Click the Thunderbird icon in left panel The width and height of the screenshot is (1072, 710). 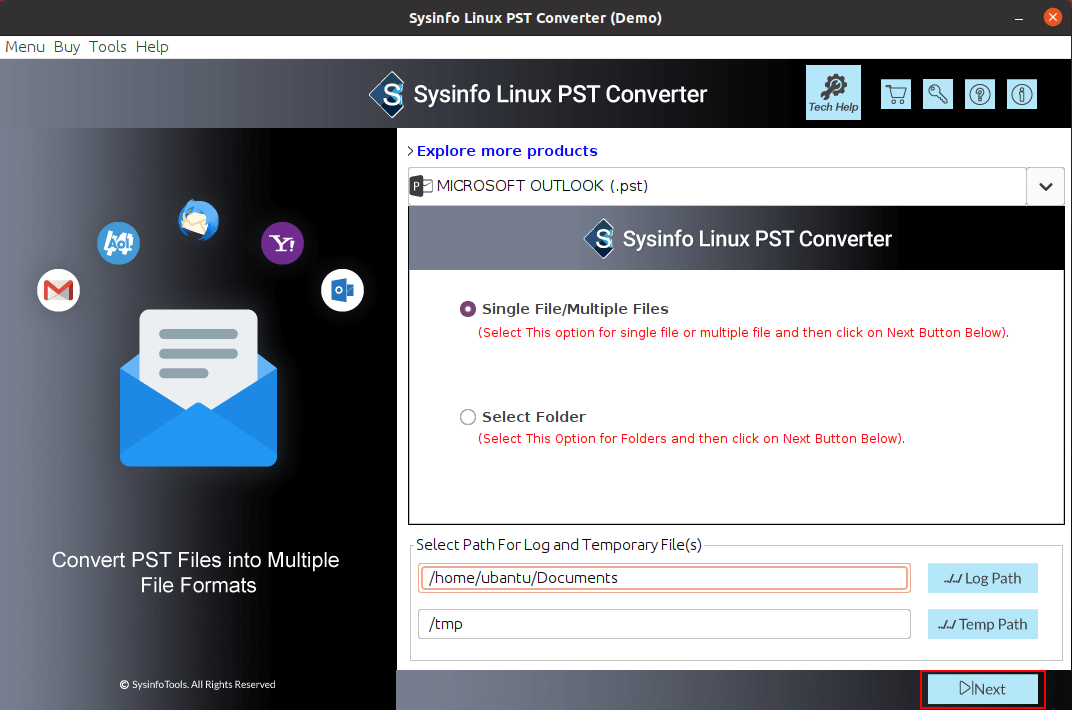pyautogui.click(x=198, y=220)
